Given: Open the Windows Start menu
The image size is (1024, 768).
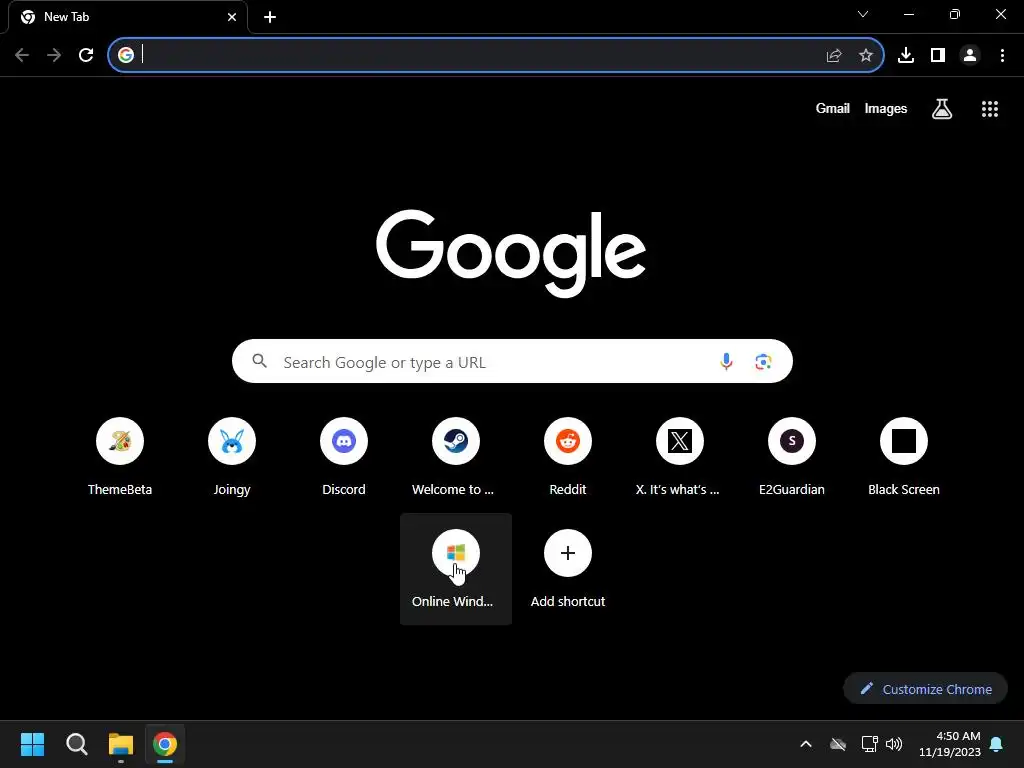Looking at the screenshot, I should 32,744.
